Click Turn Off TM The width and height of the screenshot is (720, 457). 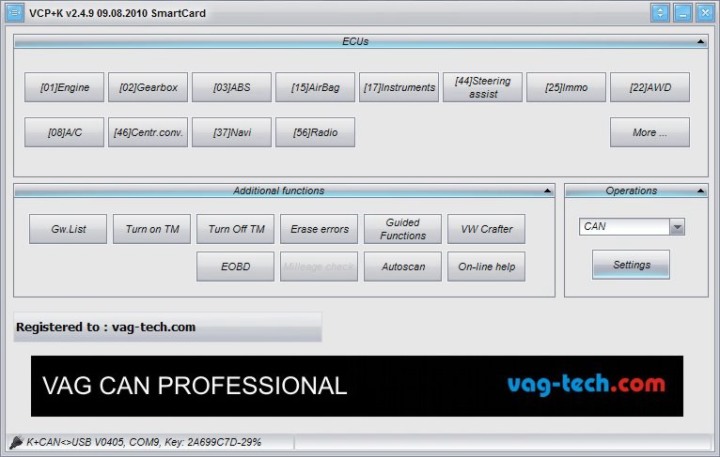[236, 229]
